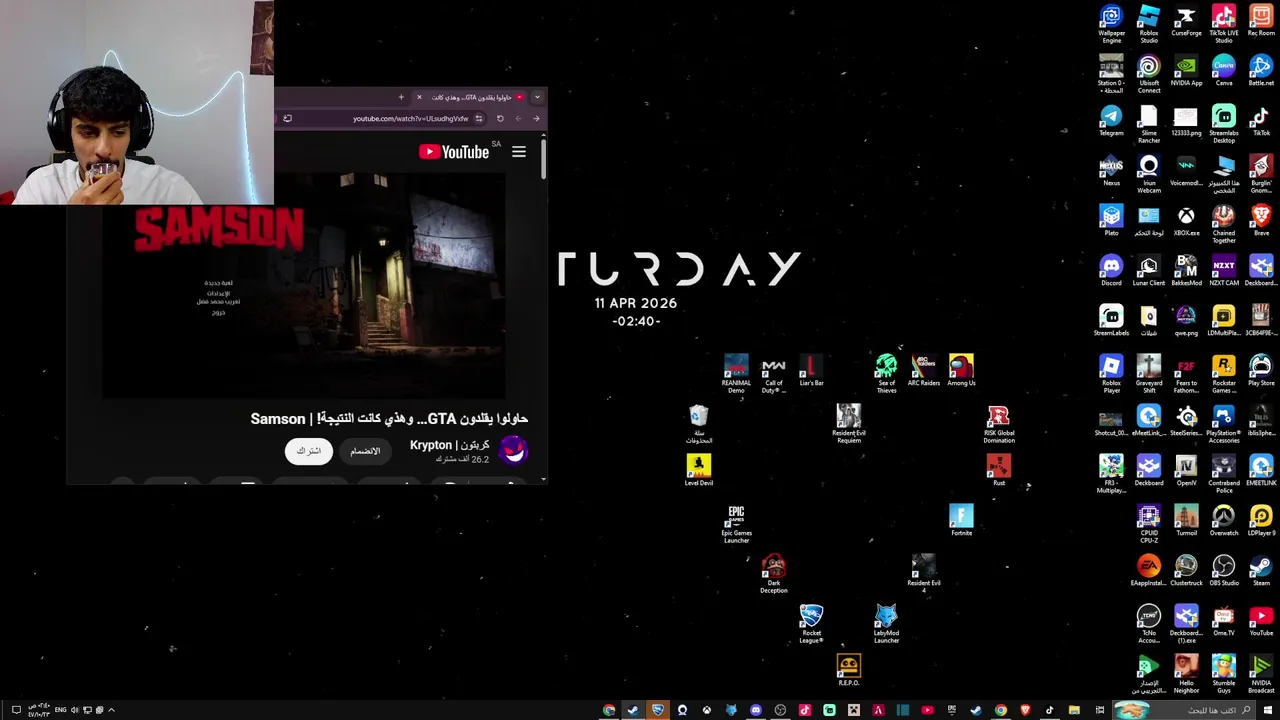The image size is (1280, 720).
Task: Open the Discord desktop shortcut
Action: [1111, 272]
